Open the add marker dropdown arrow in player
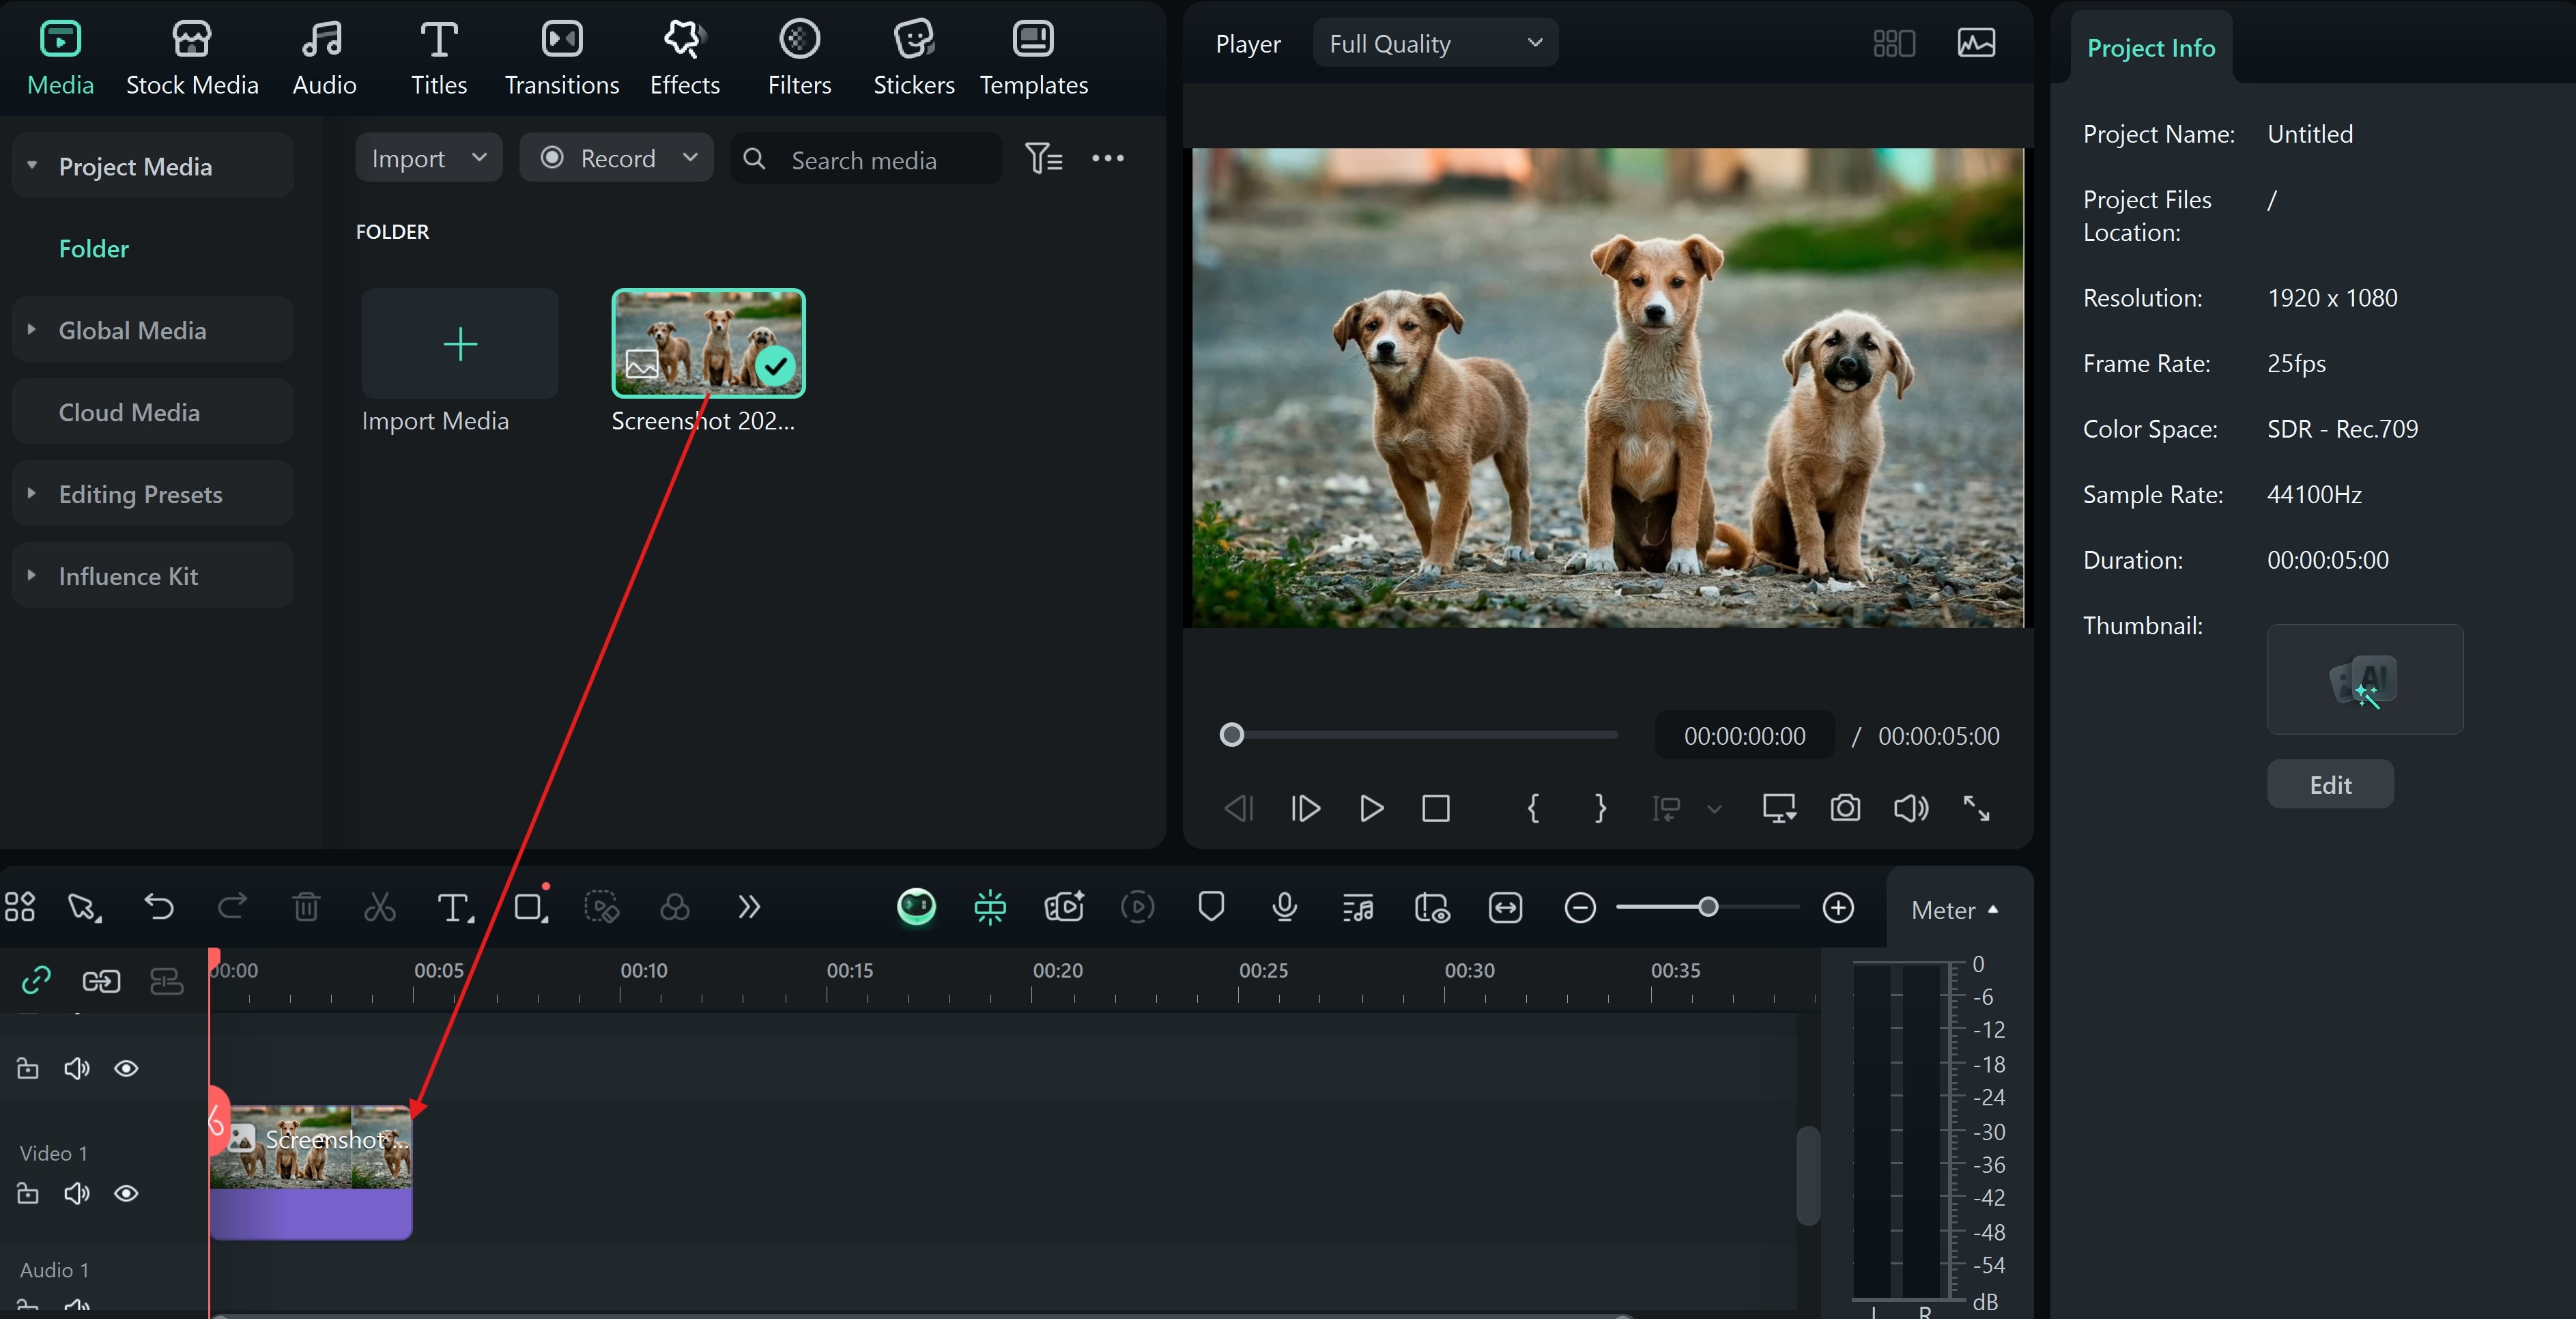 [1714, 809]
